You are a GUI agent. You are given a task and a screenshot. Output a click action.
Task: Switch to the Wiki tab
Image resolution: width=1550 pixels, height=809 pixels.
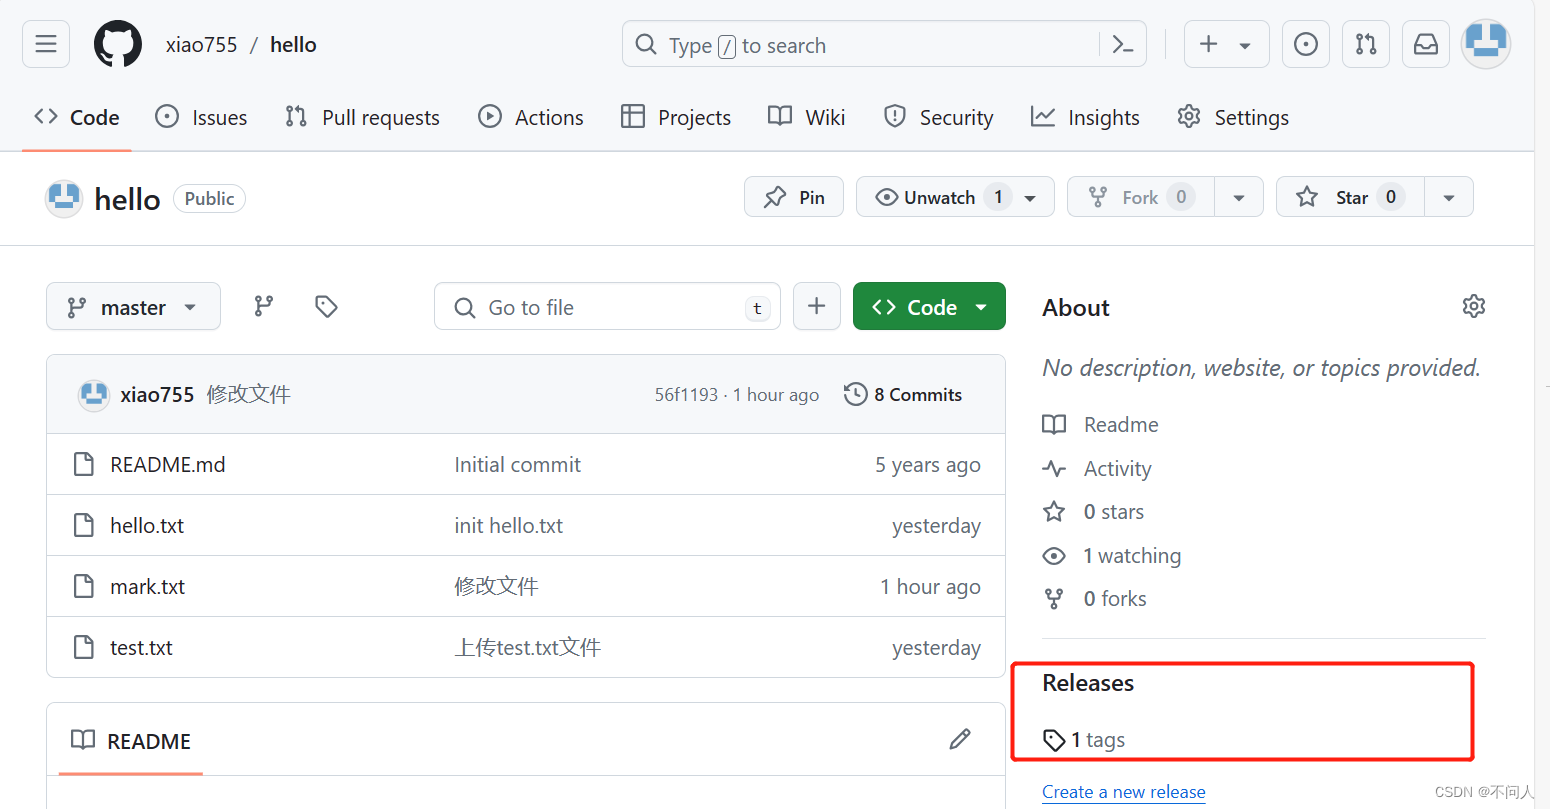807,117
